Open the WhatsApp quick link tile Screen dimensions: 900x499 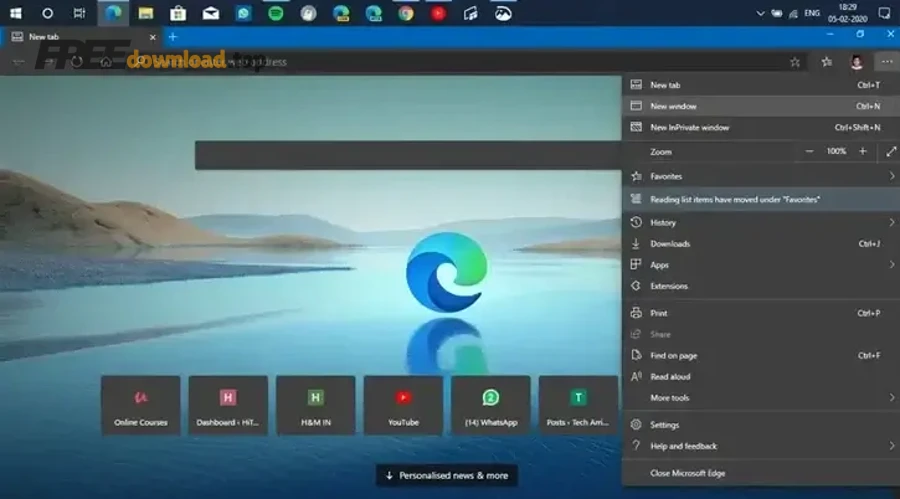[491, 405]
